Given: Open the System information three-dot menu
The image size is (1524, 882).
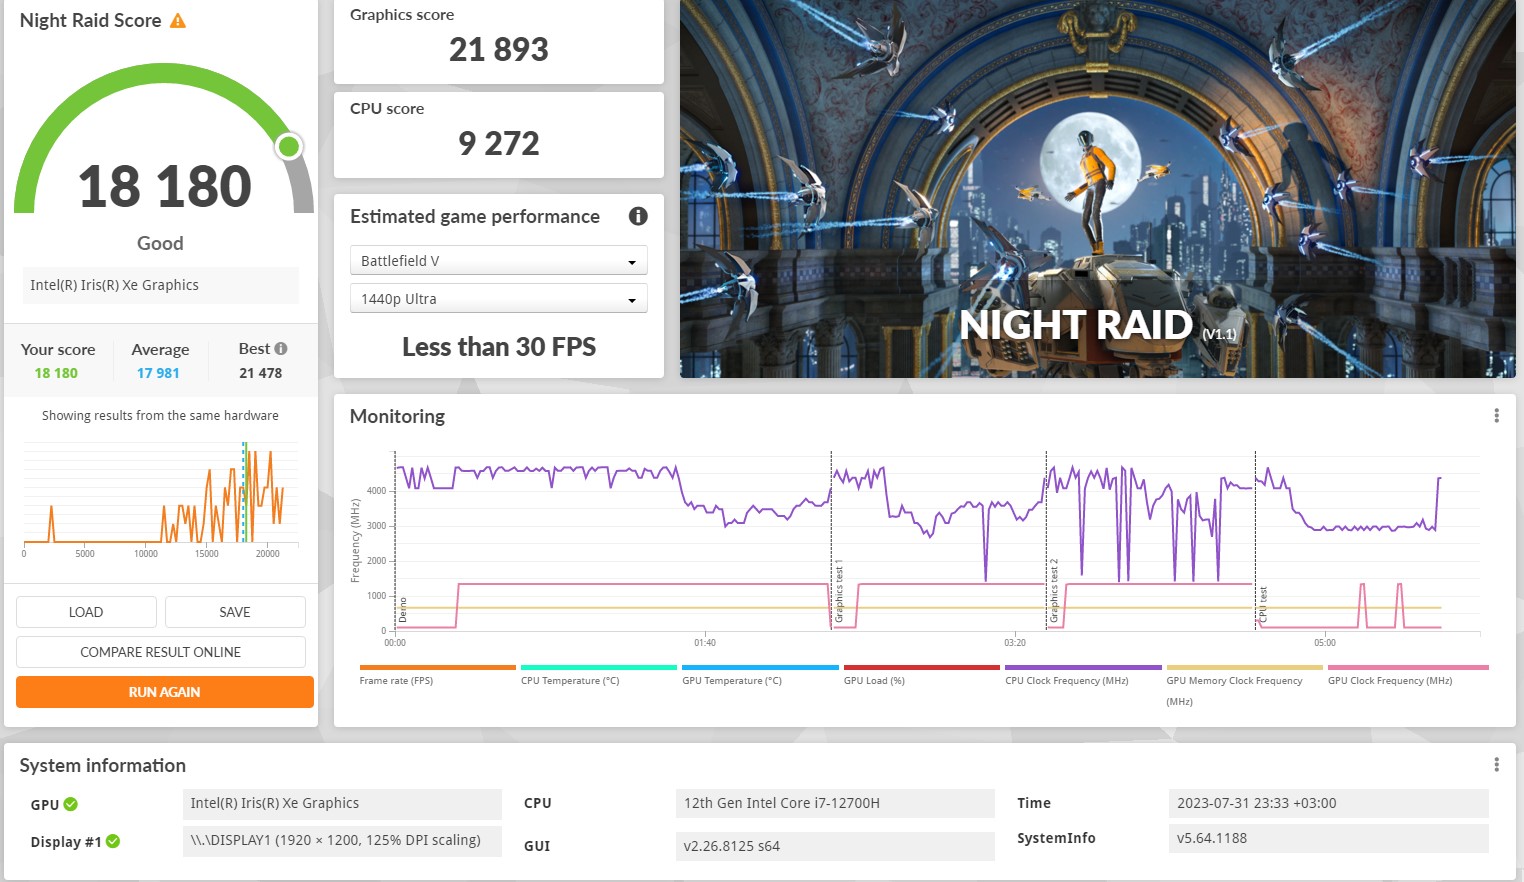Looking at the screenshot, I should (1496, 765).
